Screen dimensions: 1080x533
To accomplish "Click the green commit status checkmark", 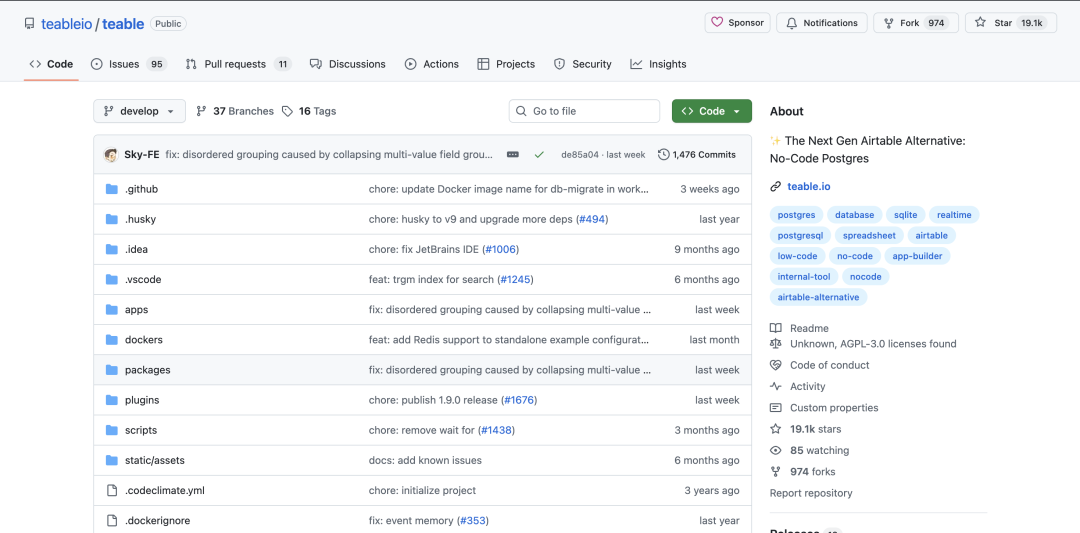I will coord(539,155).
